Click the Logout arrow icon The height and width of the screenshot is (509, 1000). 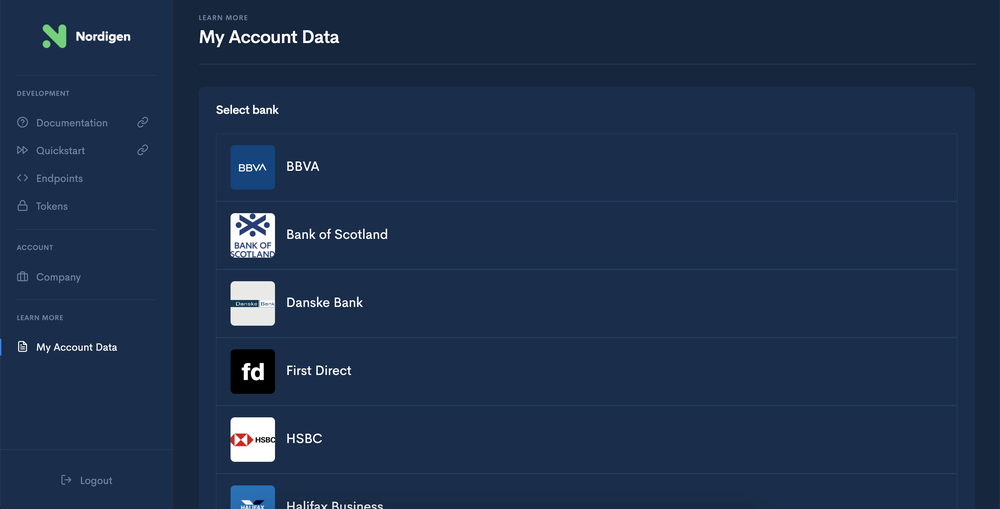66,480
